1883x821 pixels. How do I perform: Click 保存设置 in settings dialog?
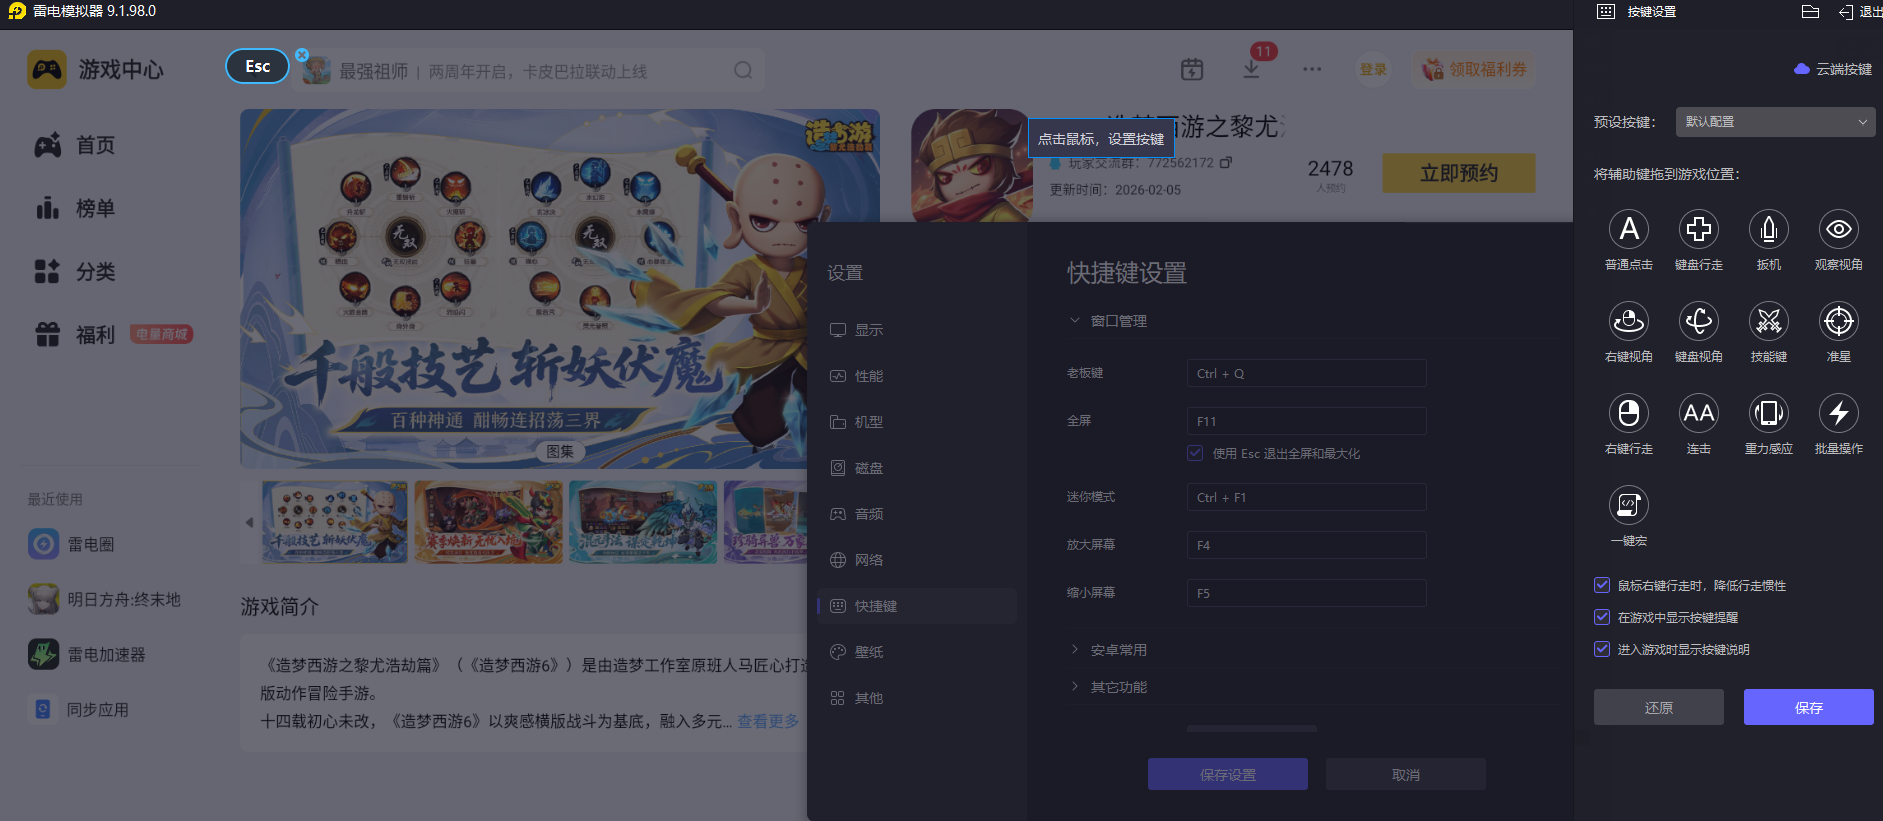pos(1227,774)
